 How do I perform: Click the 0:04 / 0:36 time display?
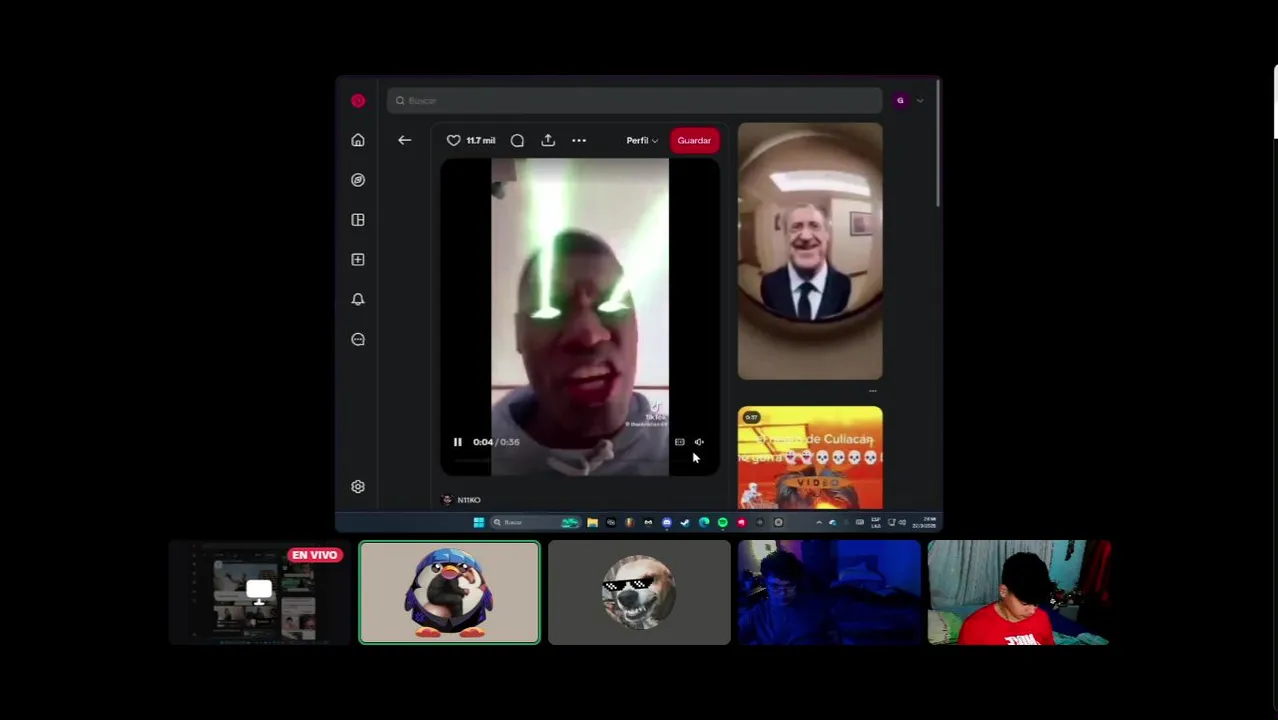tap(496, 442)
